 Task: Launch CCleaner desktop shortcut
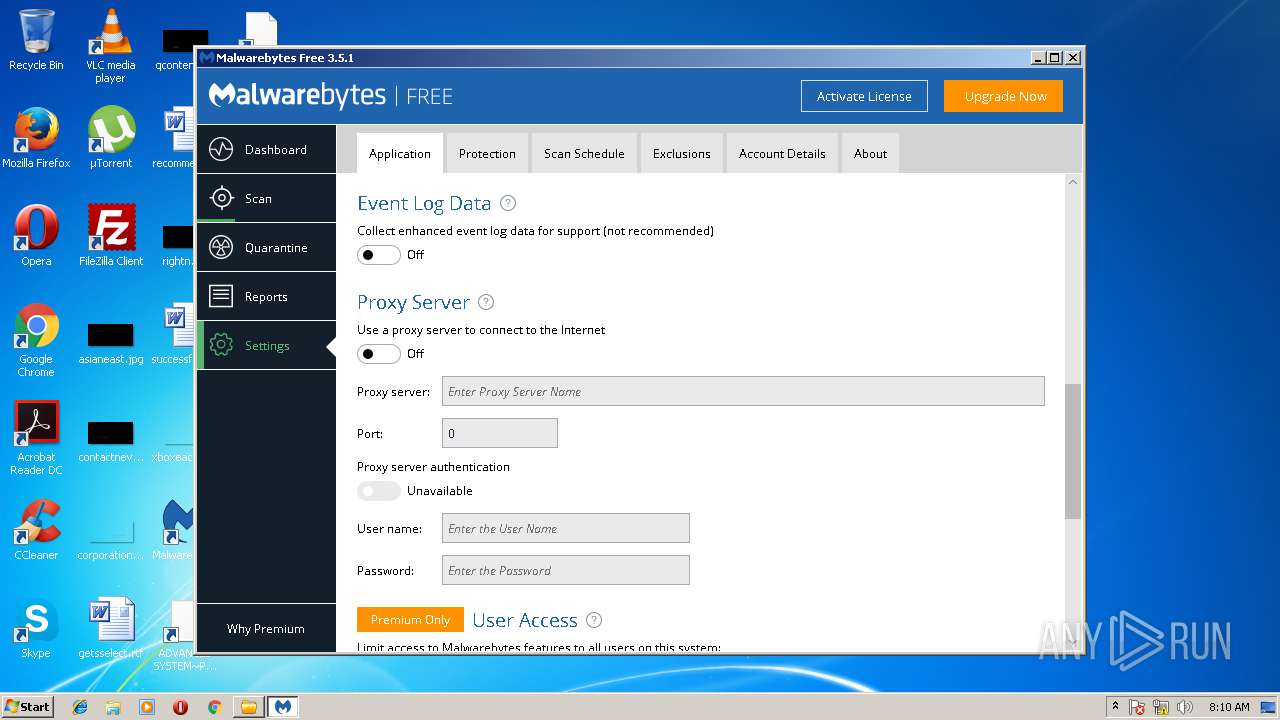point(36,530)
